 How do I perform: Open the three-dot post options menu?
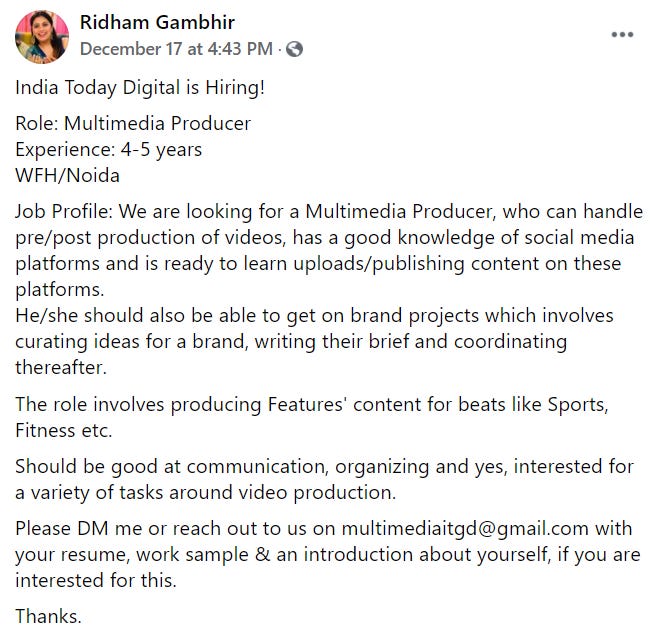(x=622, y=35)
